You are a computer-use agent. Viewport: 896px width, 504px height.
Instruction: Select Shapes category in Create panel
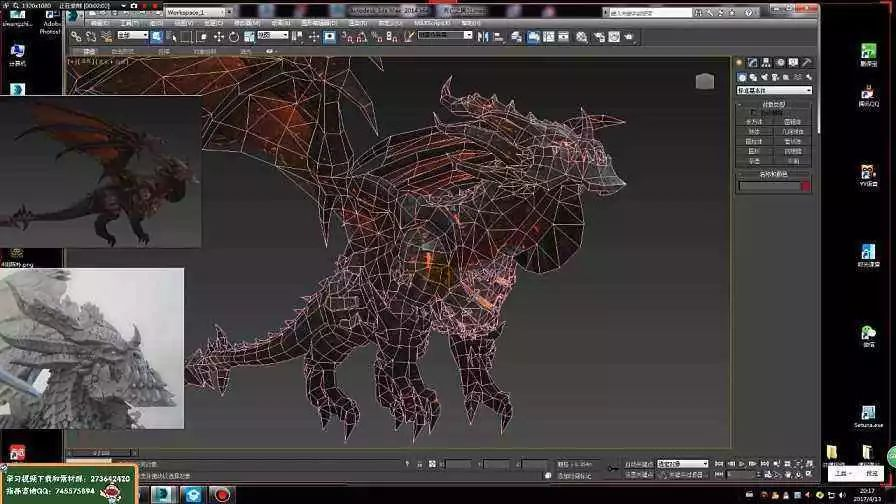[753, 77]
